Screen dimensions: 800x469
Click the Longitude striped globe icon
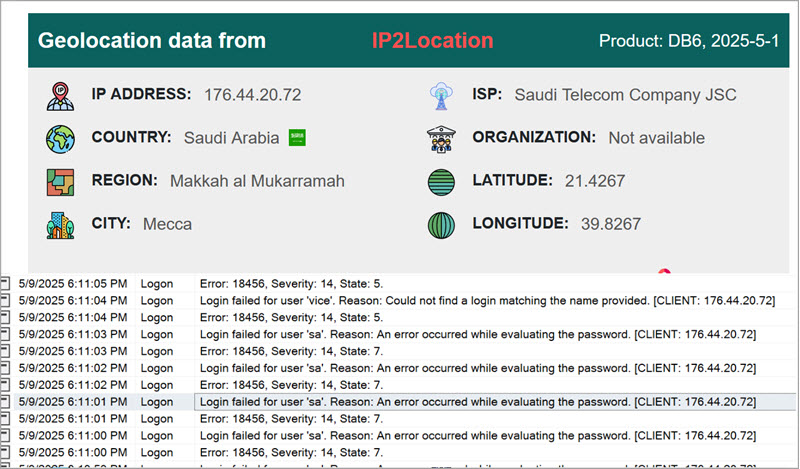click(x=441, y=224)
